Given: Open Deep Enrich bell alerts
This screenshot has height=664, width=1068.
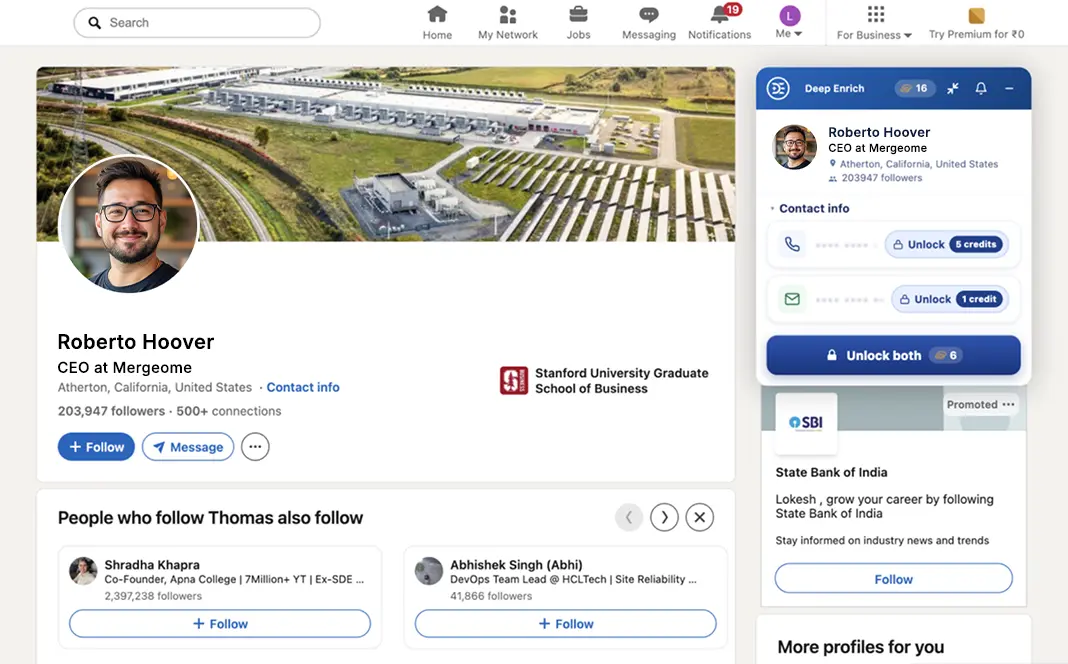Looking at the screenshot, I should 981,89.
